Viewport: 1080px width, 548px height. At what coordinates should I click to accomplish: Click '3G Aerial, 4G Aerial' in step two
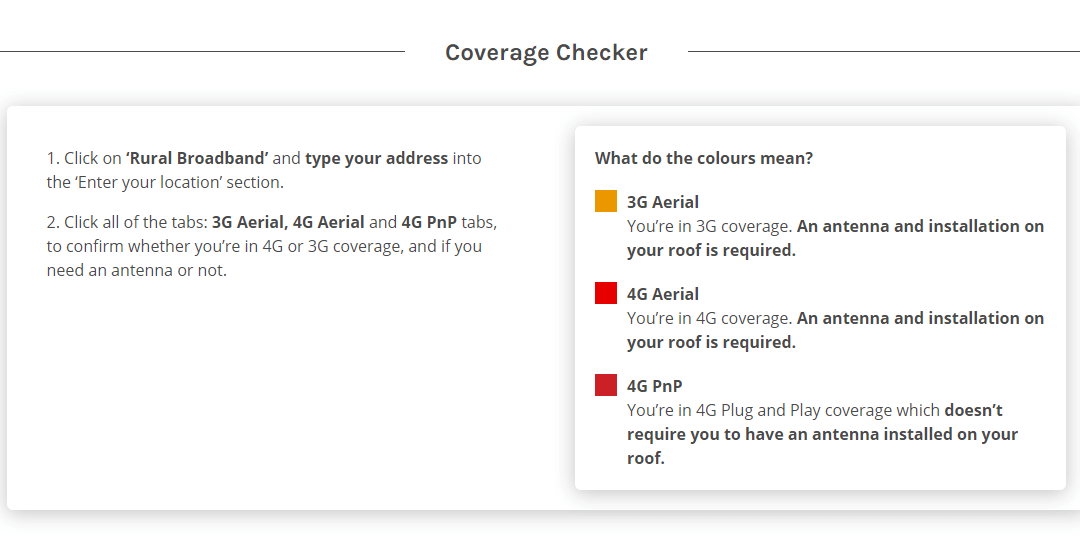click(288, 222)
